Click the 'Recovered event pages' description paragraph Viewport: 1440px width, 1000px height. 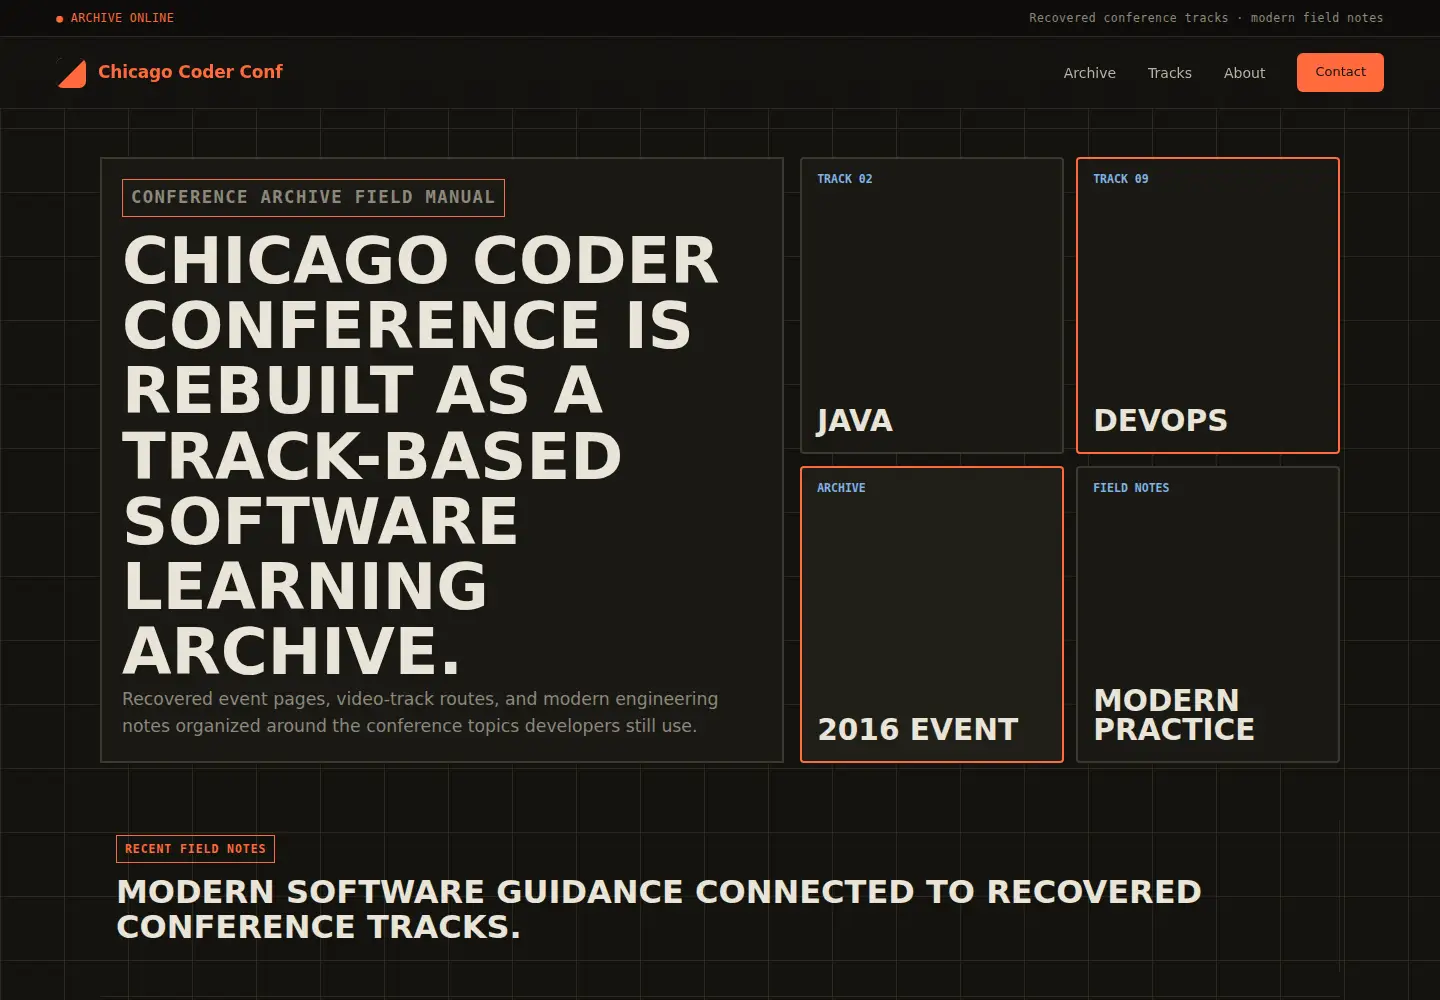pyautogui.click(x=420, y=712)
